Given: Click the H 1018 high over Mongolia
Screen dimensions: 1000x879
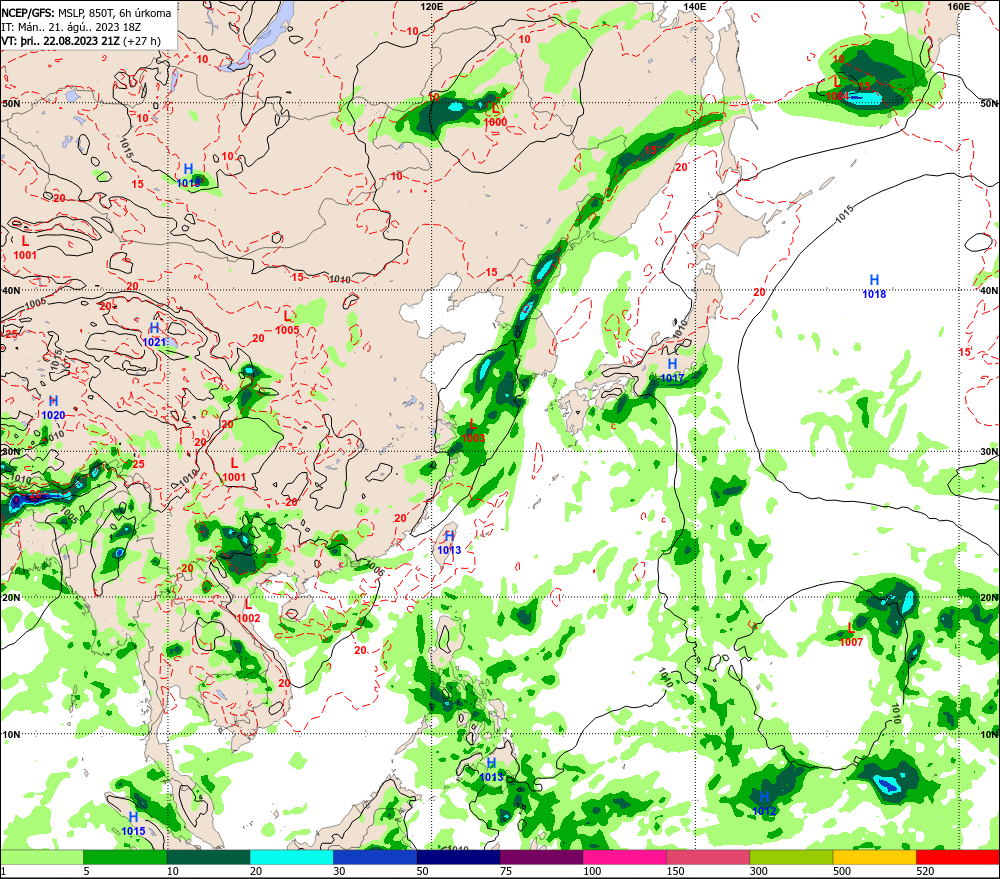Looking at the screenshot, I should [x=188, y=176].
